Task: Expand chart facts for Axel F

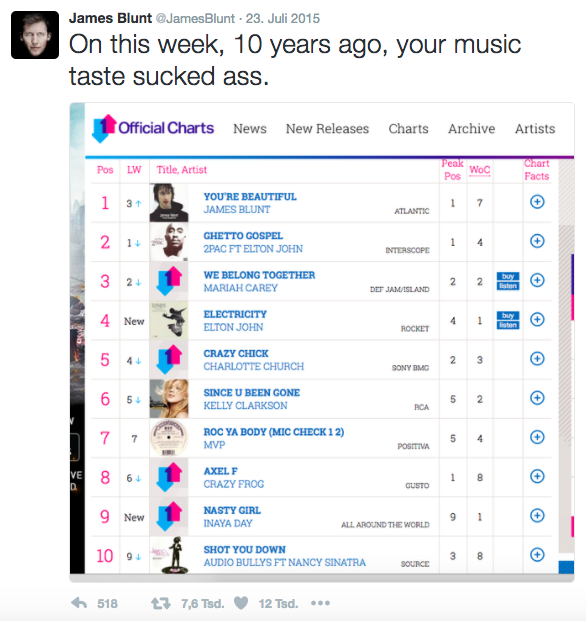Action: click(537, 476)
